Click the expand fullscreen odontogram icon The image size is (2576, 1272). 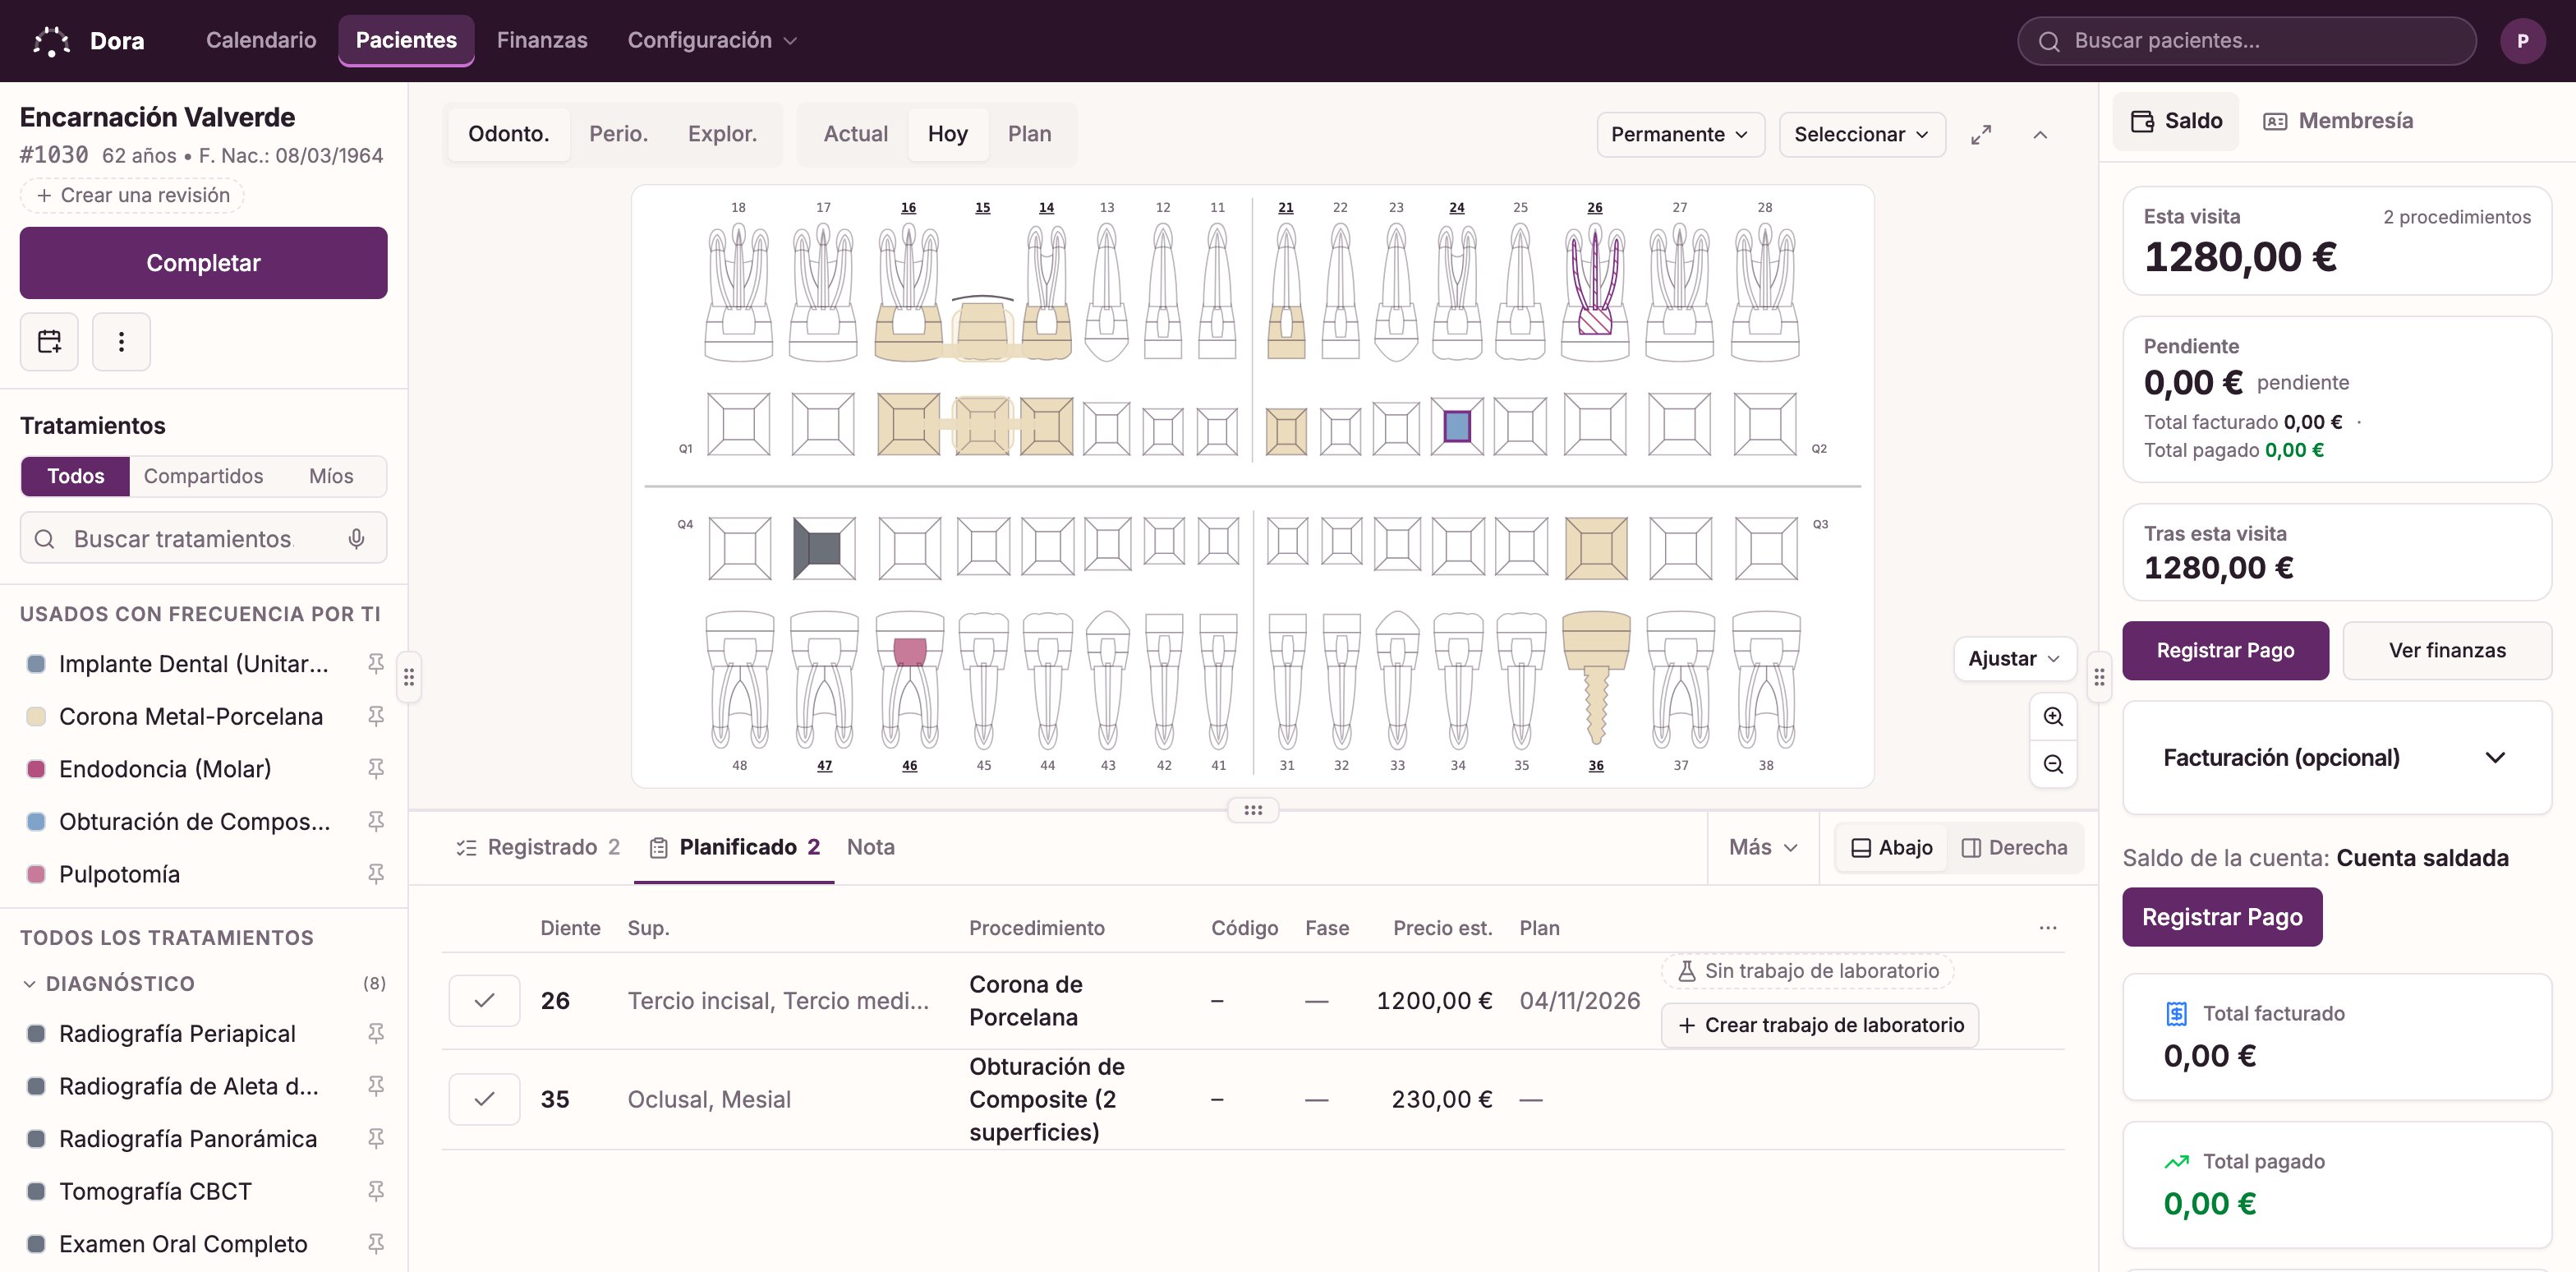[x=1981, y=134]
